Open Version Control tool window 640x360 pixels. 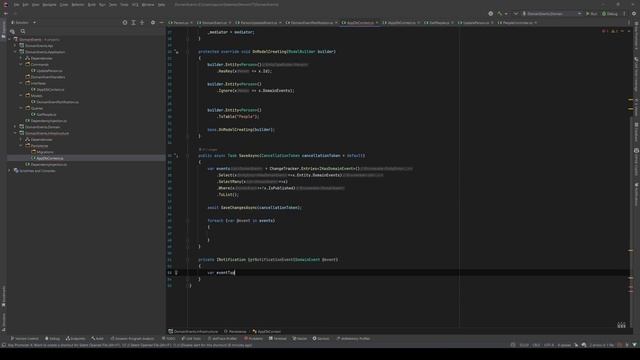pos(25,338)
